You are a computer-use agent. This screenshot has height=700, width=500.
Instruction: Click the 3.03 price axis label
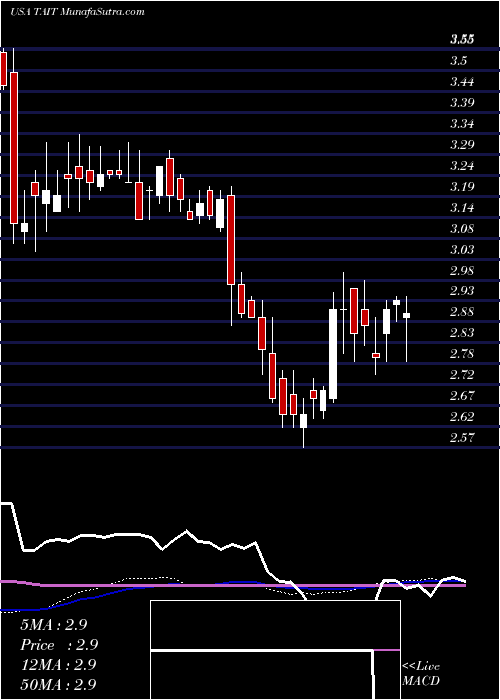(462, 250)
